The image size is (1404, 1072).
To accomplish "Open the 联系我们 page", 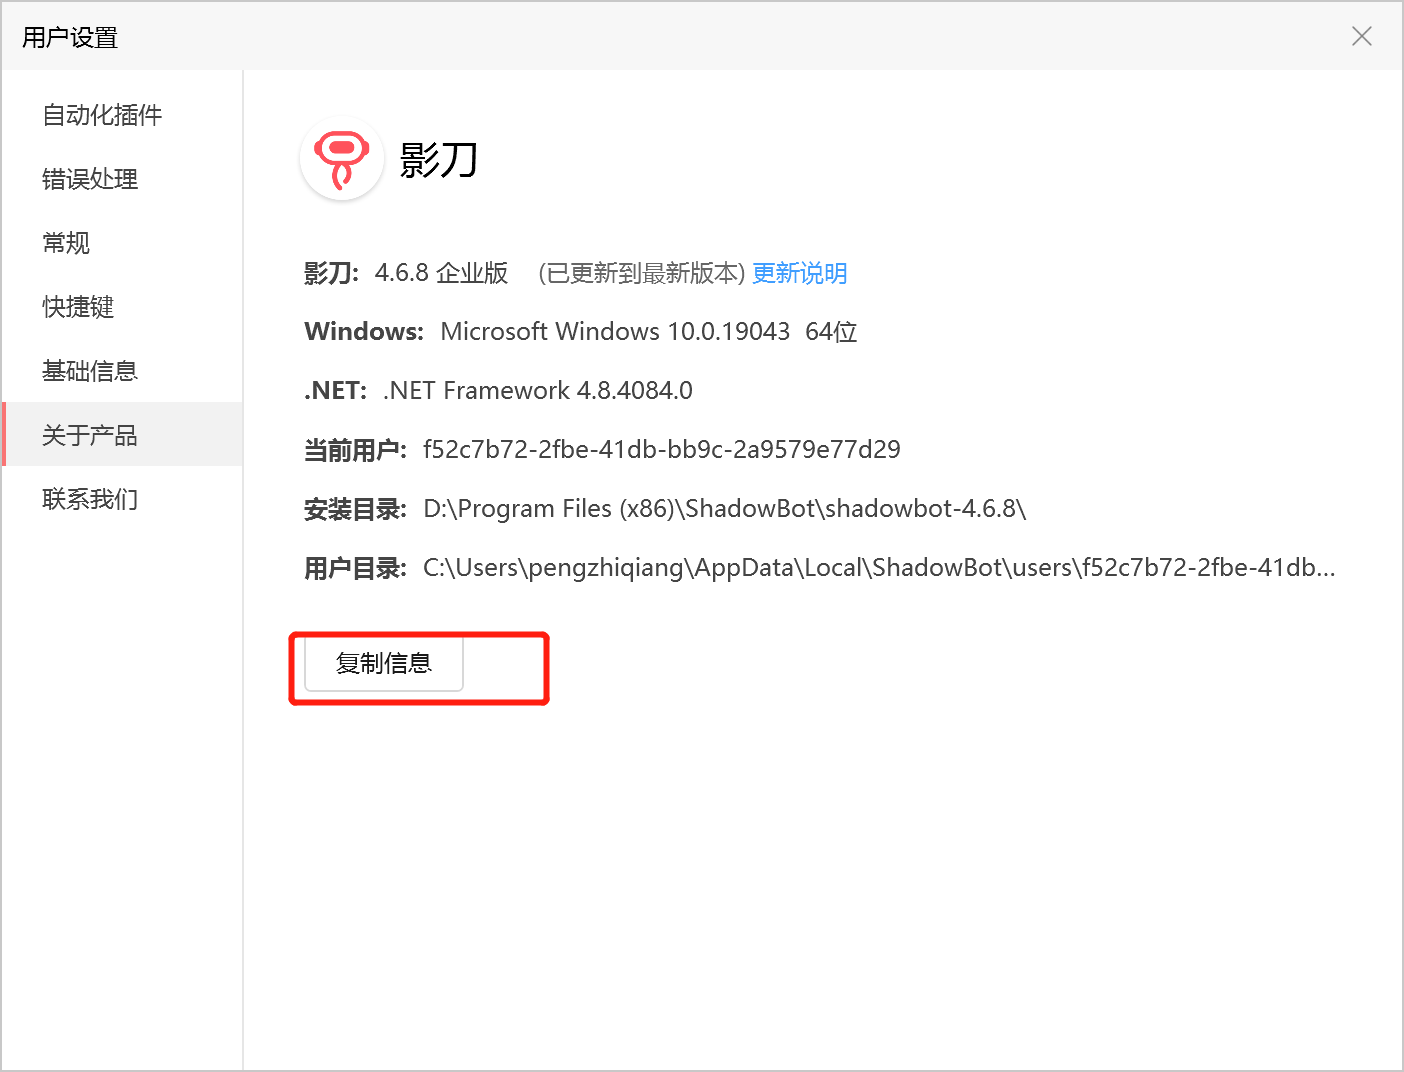I will [122, 499].
